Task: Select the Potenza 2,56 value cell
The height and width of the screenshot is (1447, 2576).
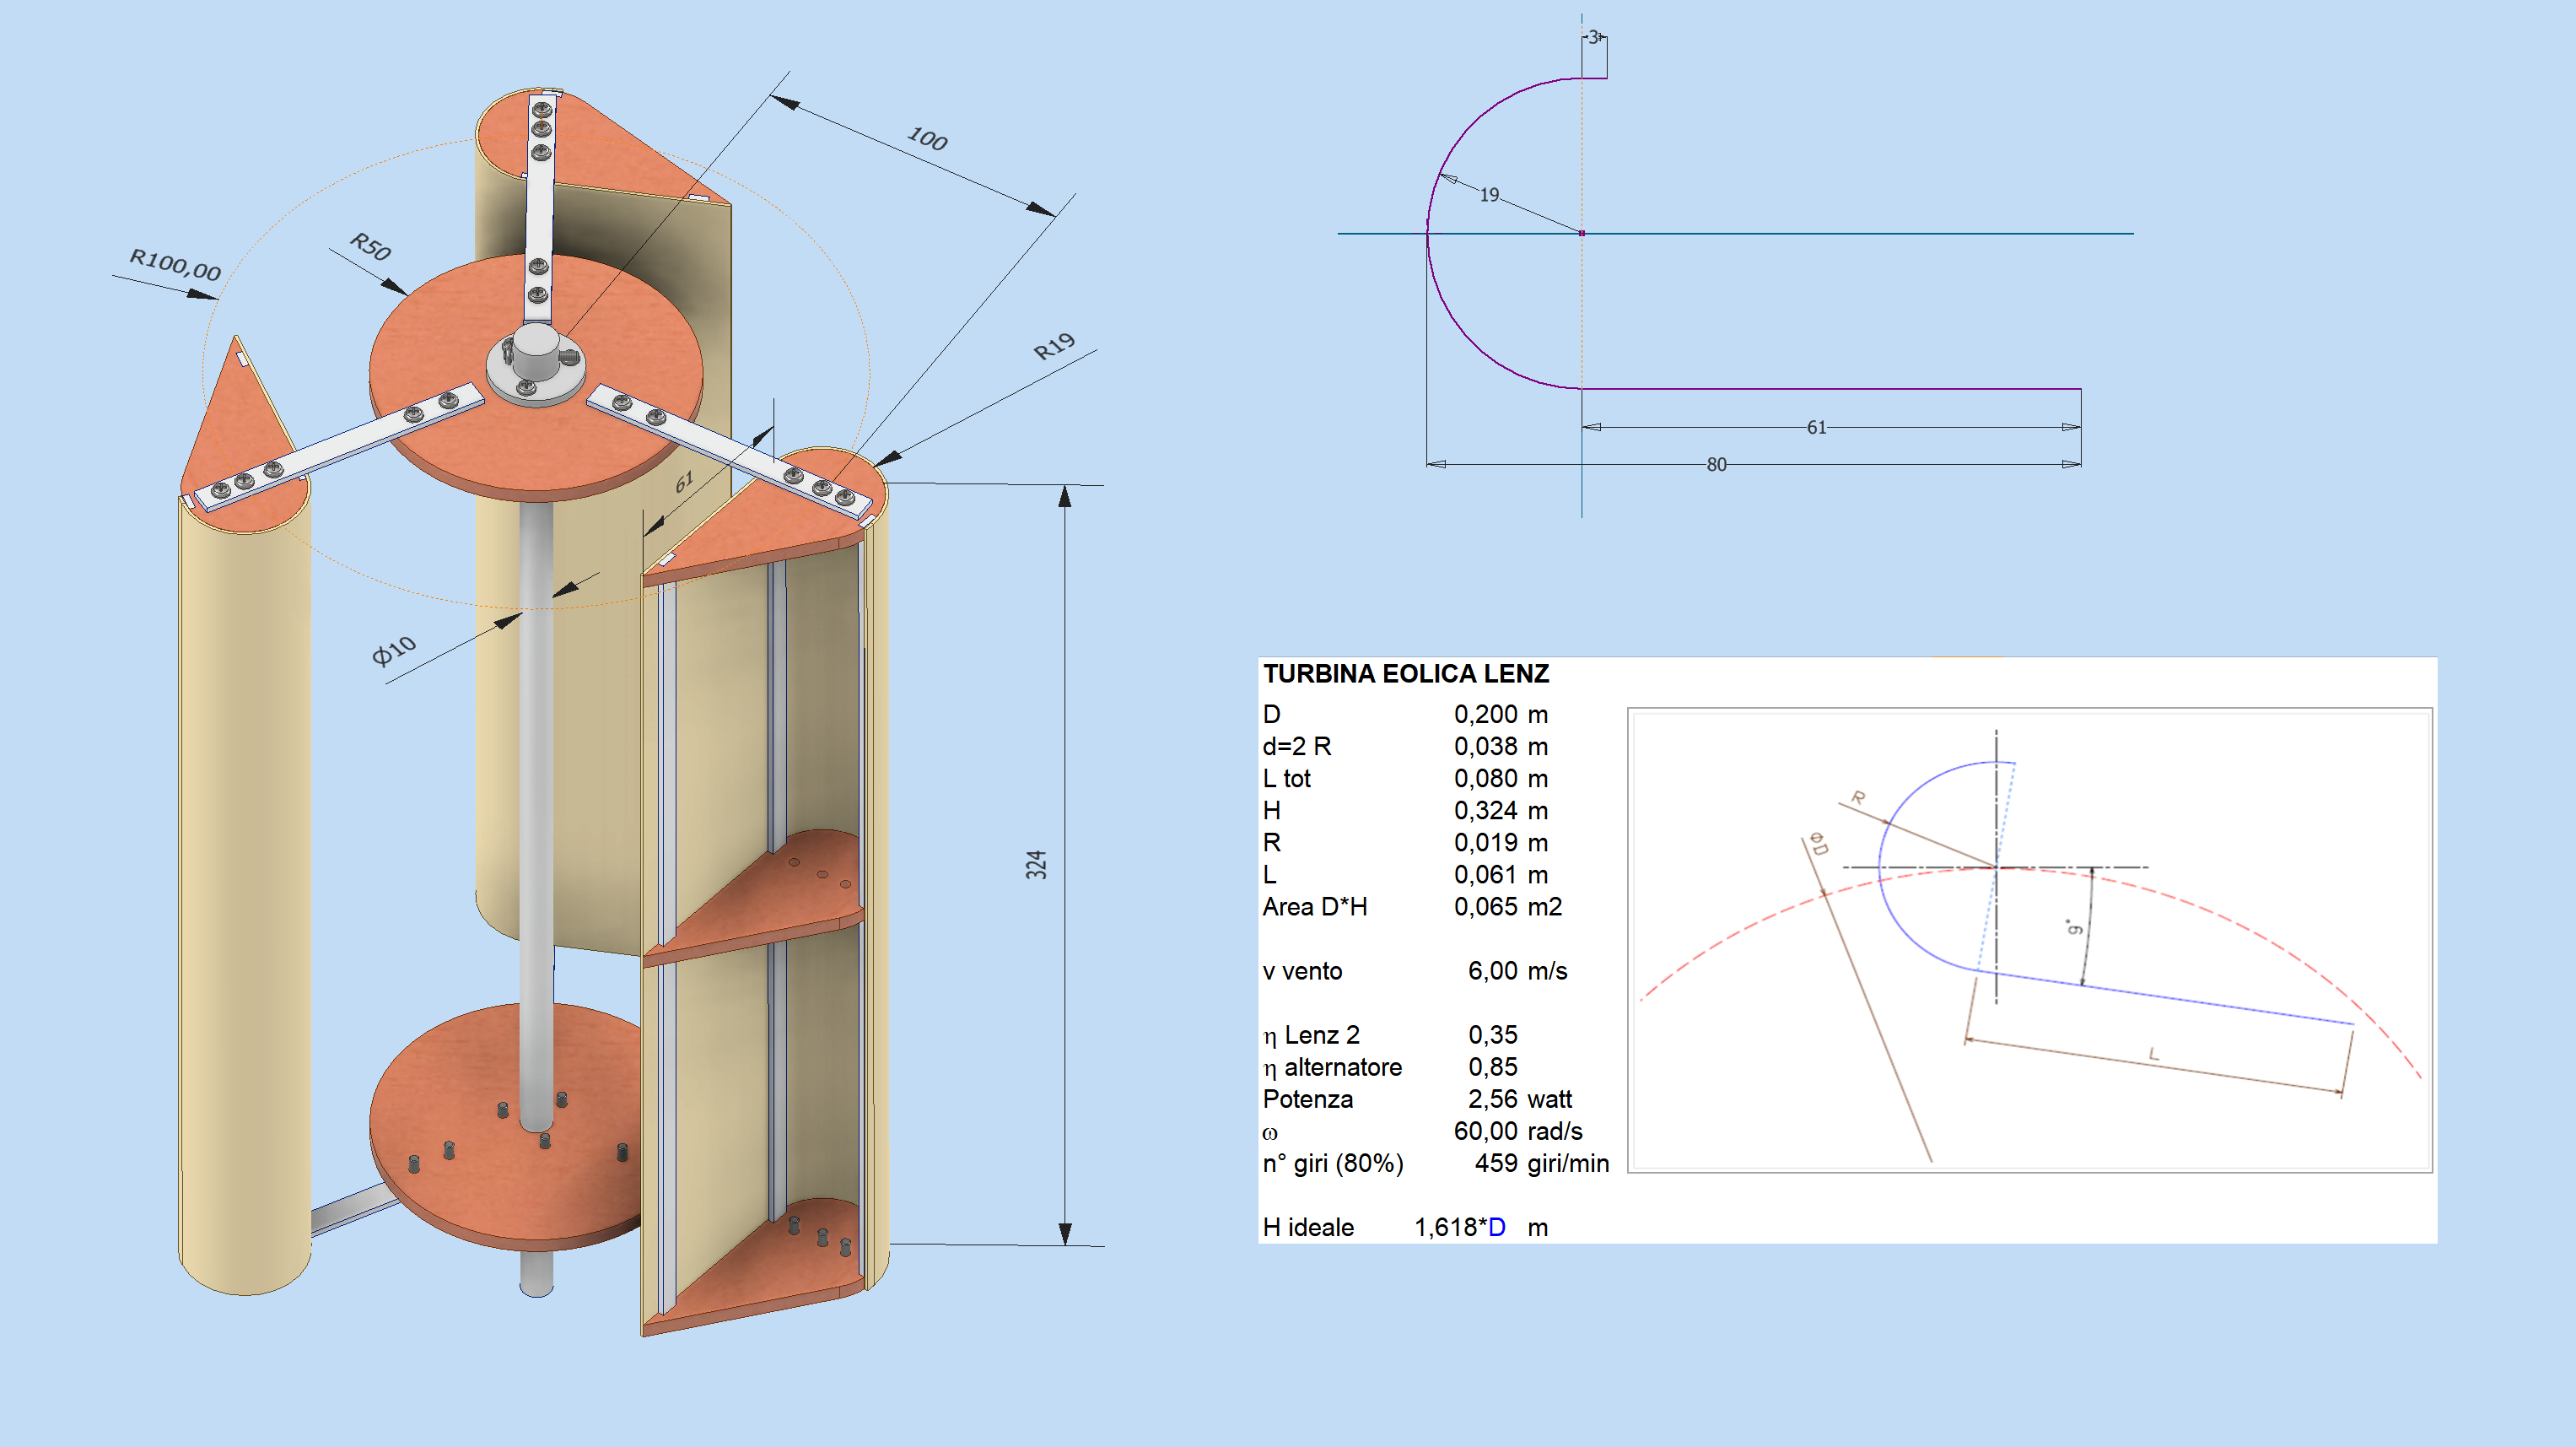Action: pos(1492,1099)
